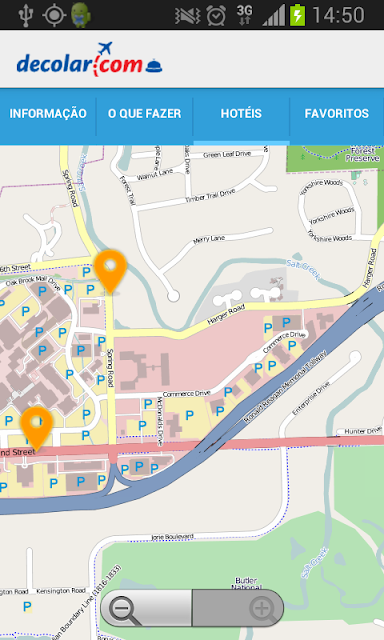Zoom in with the plus magnifier
Viewport: 384px width, 640px height.
pyautogui.click(x=238, y=608)
